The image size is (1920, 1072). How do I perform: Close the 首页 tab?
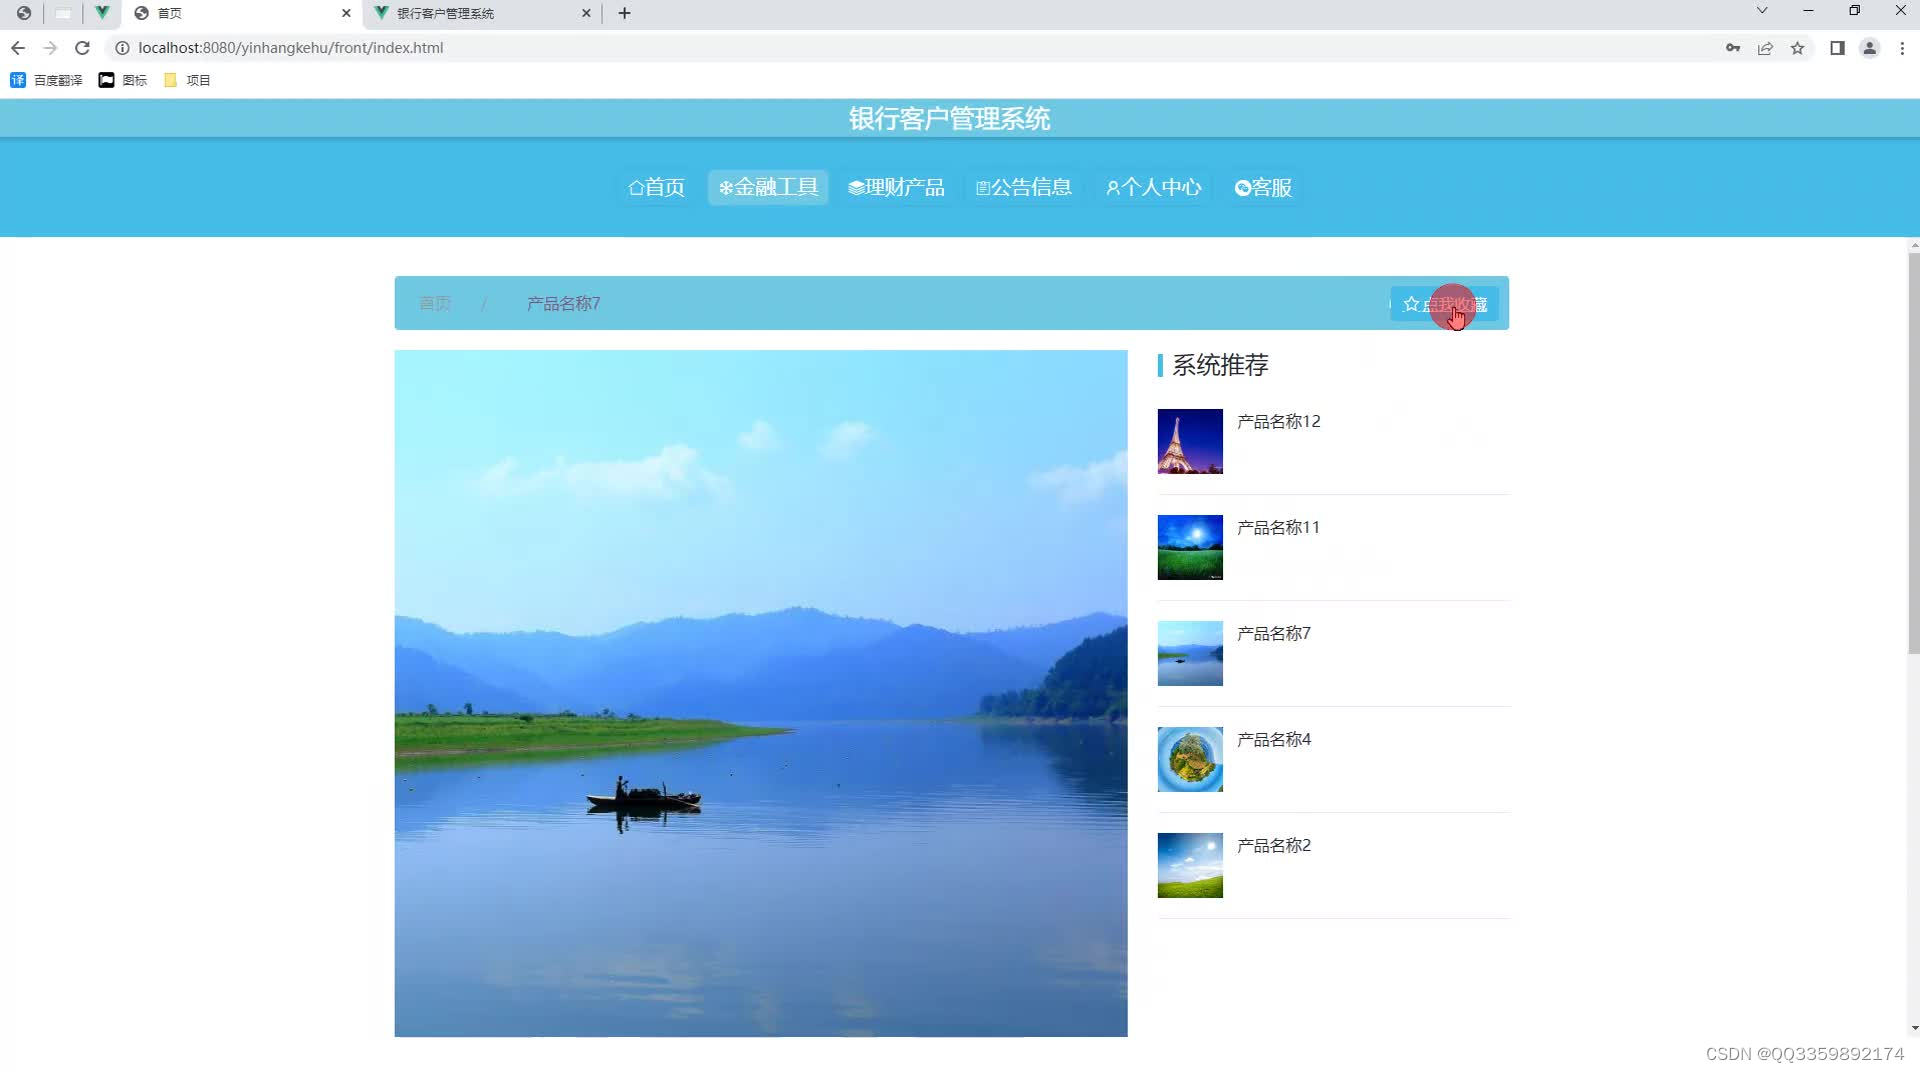point(346,13)
